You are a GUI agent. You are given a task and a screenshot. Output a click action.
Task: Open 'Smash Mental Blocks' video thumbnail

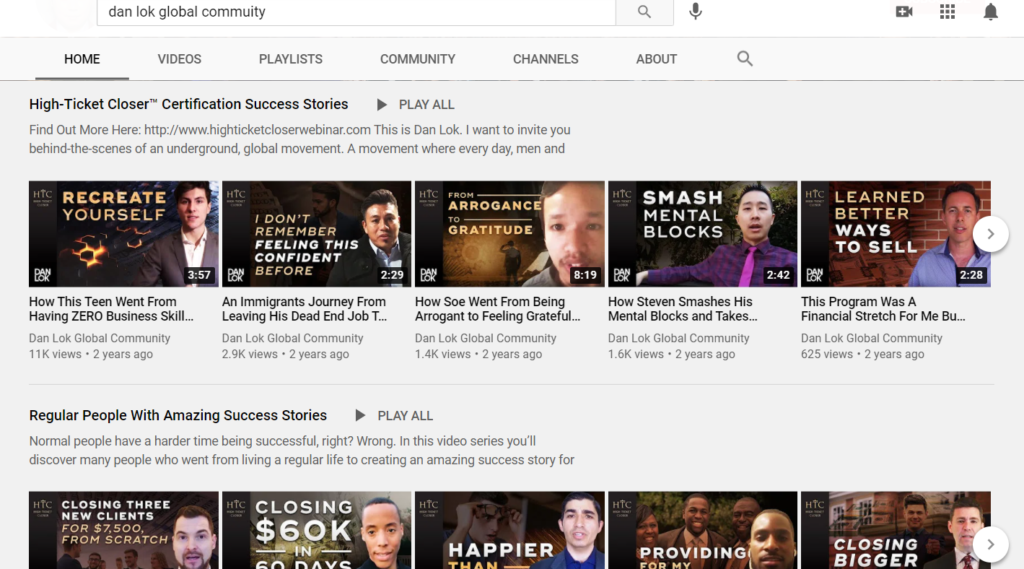pos(703,234)
